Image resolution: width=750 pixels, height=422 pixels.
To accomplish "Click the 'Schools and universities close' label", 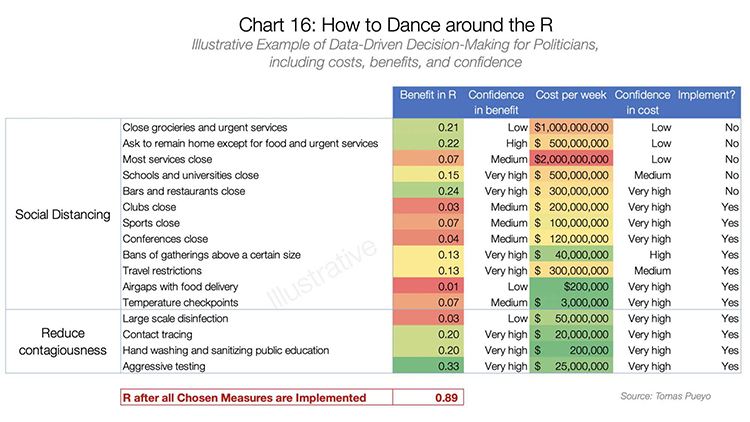I will point(191,175).
